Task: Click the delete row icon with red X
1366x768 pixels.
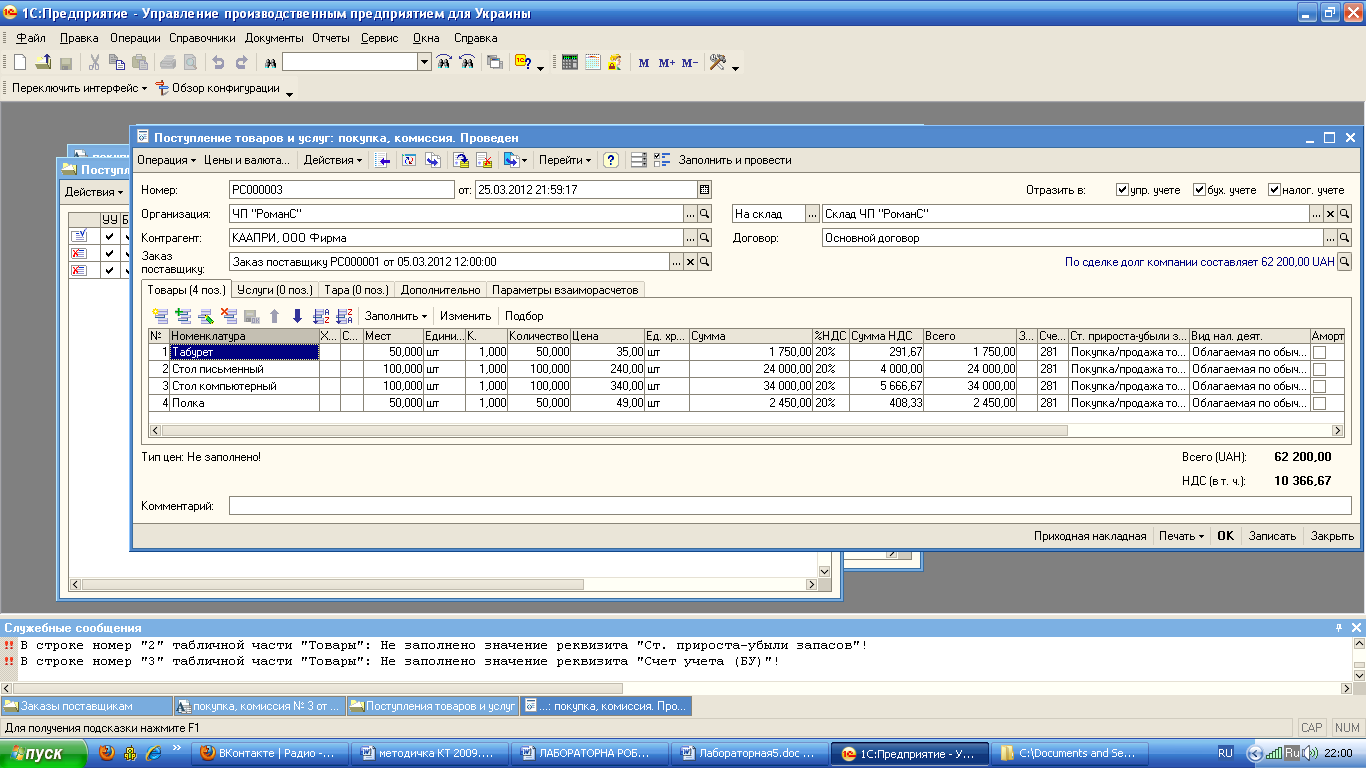Action: (229, 316)
